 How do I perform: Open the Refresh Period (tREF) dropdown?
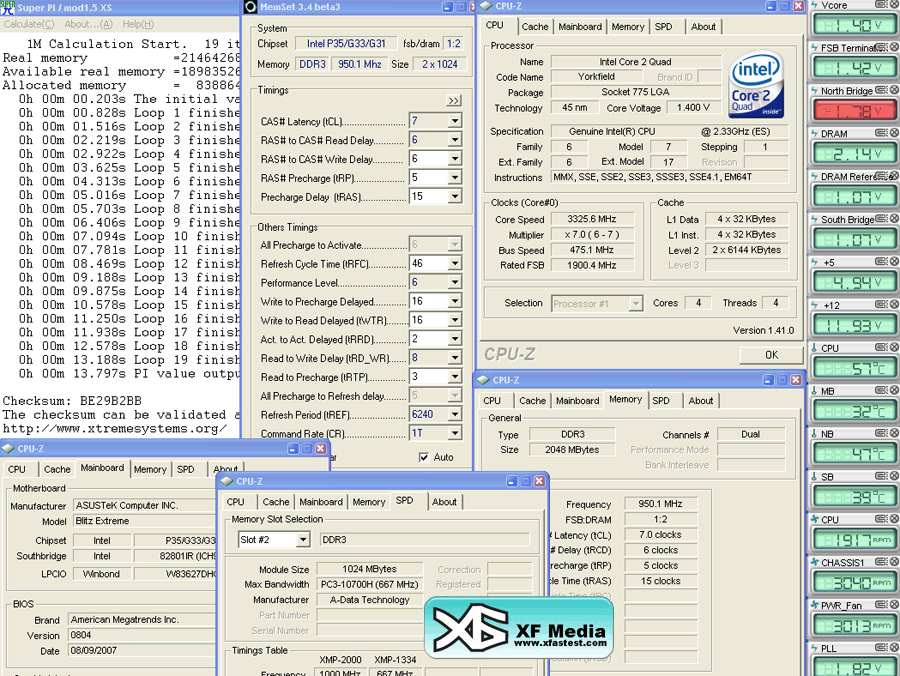click(x=455, y=414)
